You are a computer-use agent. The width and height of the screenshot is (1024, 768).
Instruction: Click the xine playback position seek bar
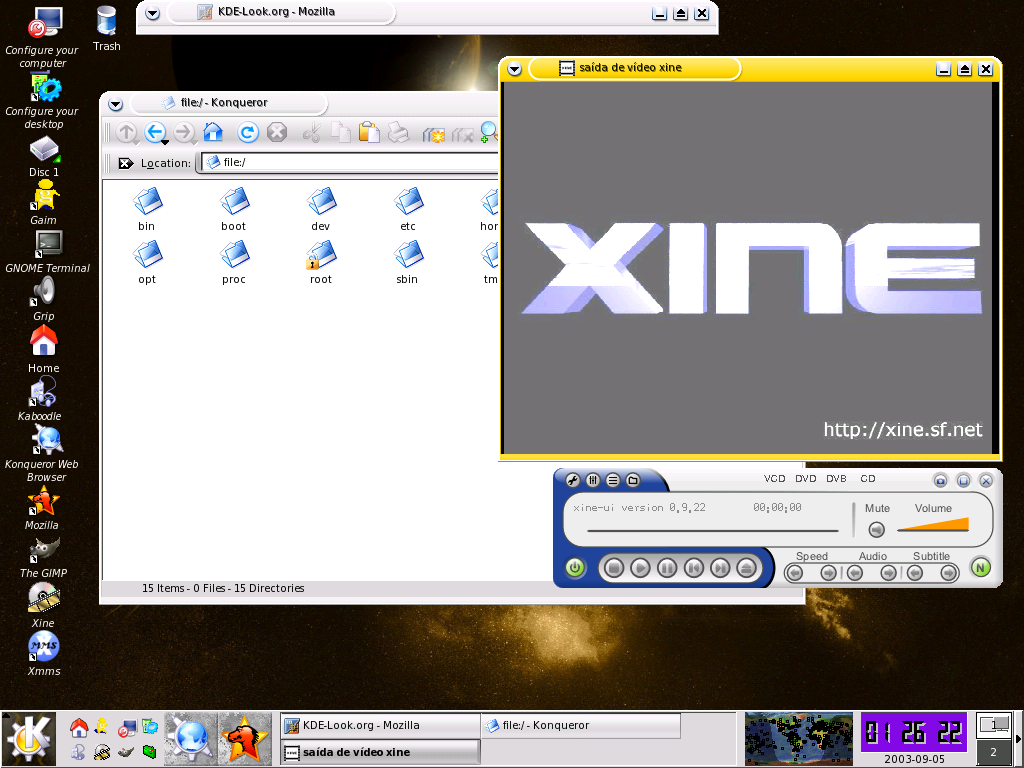point(712,530)
